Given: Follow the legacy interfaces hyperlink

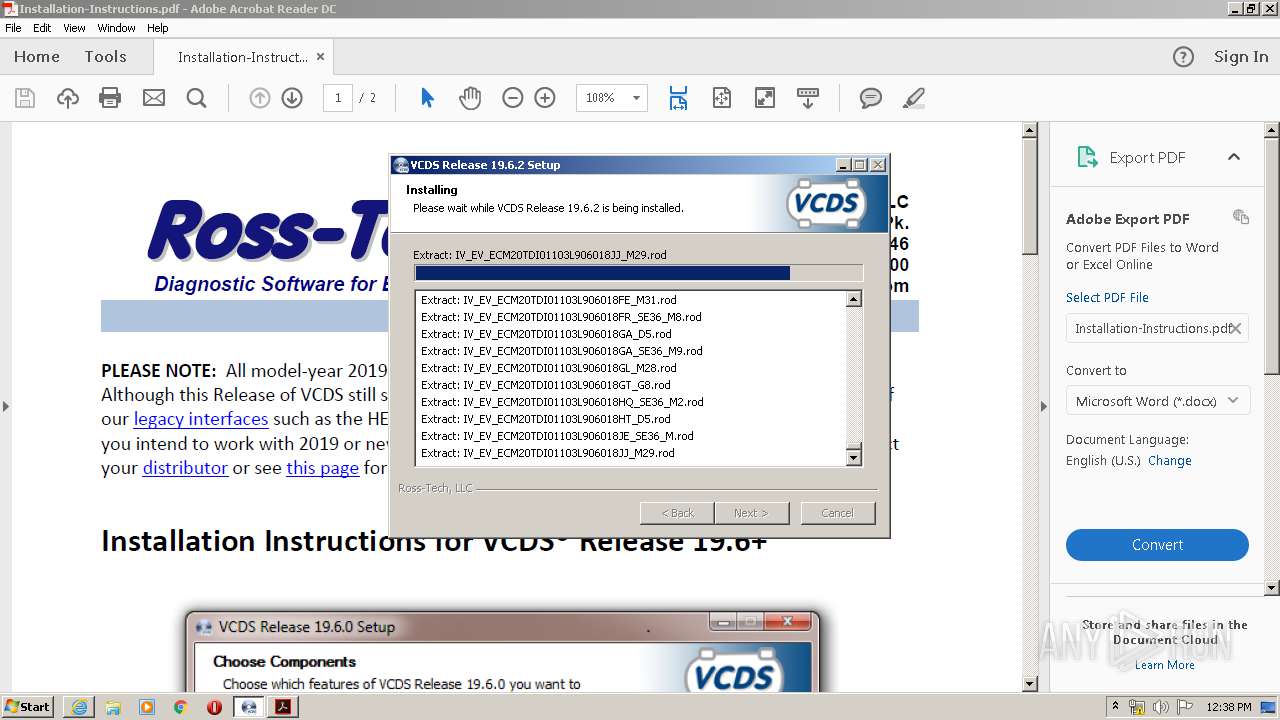Looking at the screenshot, I should point(201,419).
